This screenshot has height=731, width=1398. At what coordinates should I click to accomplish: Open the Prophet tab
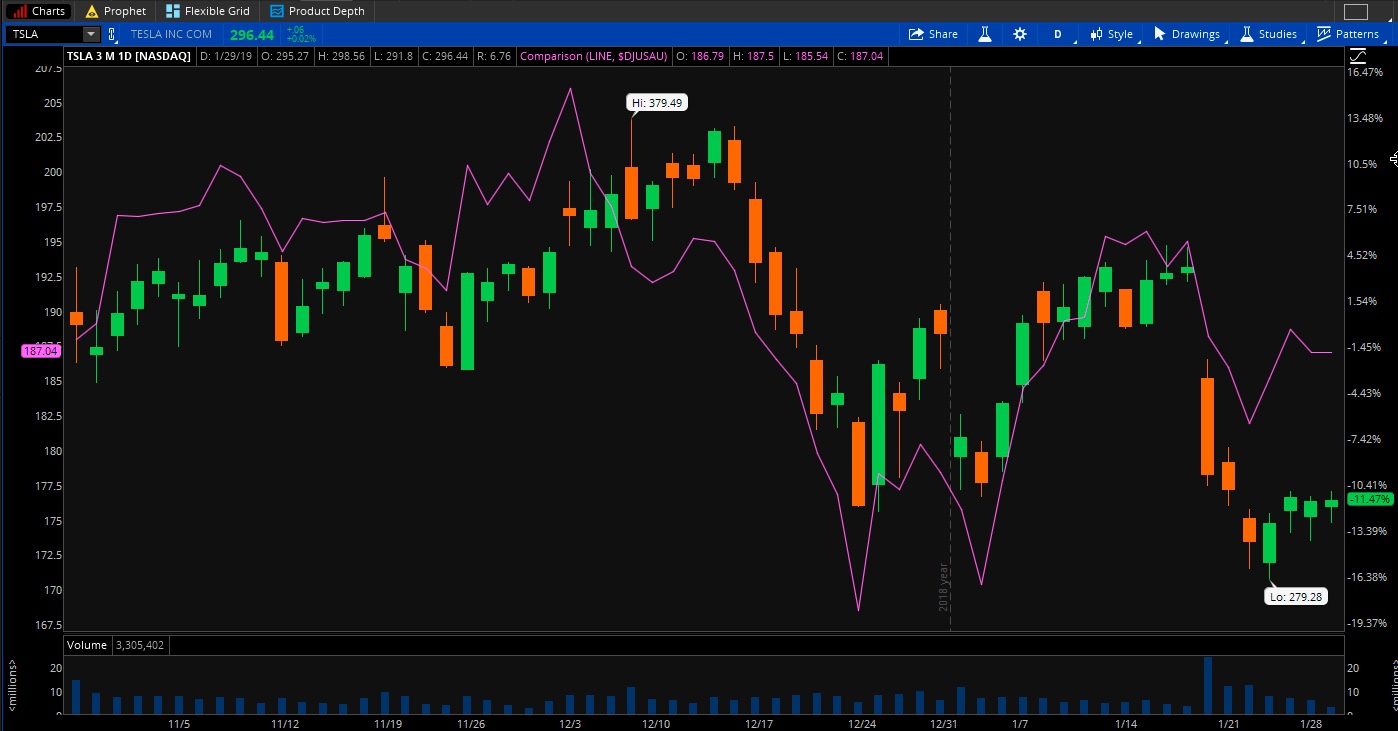tap(116, 11)
